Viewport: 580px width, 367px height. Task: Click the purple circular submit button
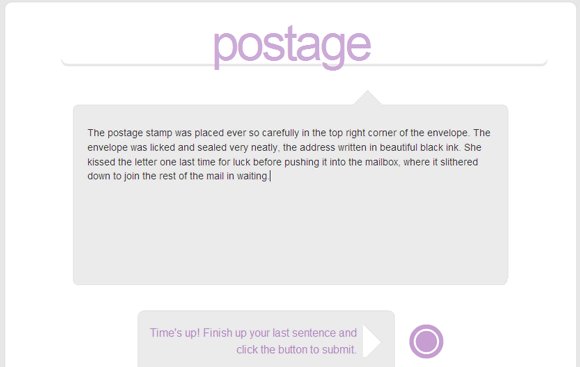tap(426, 341)
